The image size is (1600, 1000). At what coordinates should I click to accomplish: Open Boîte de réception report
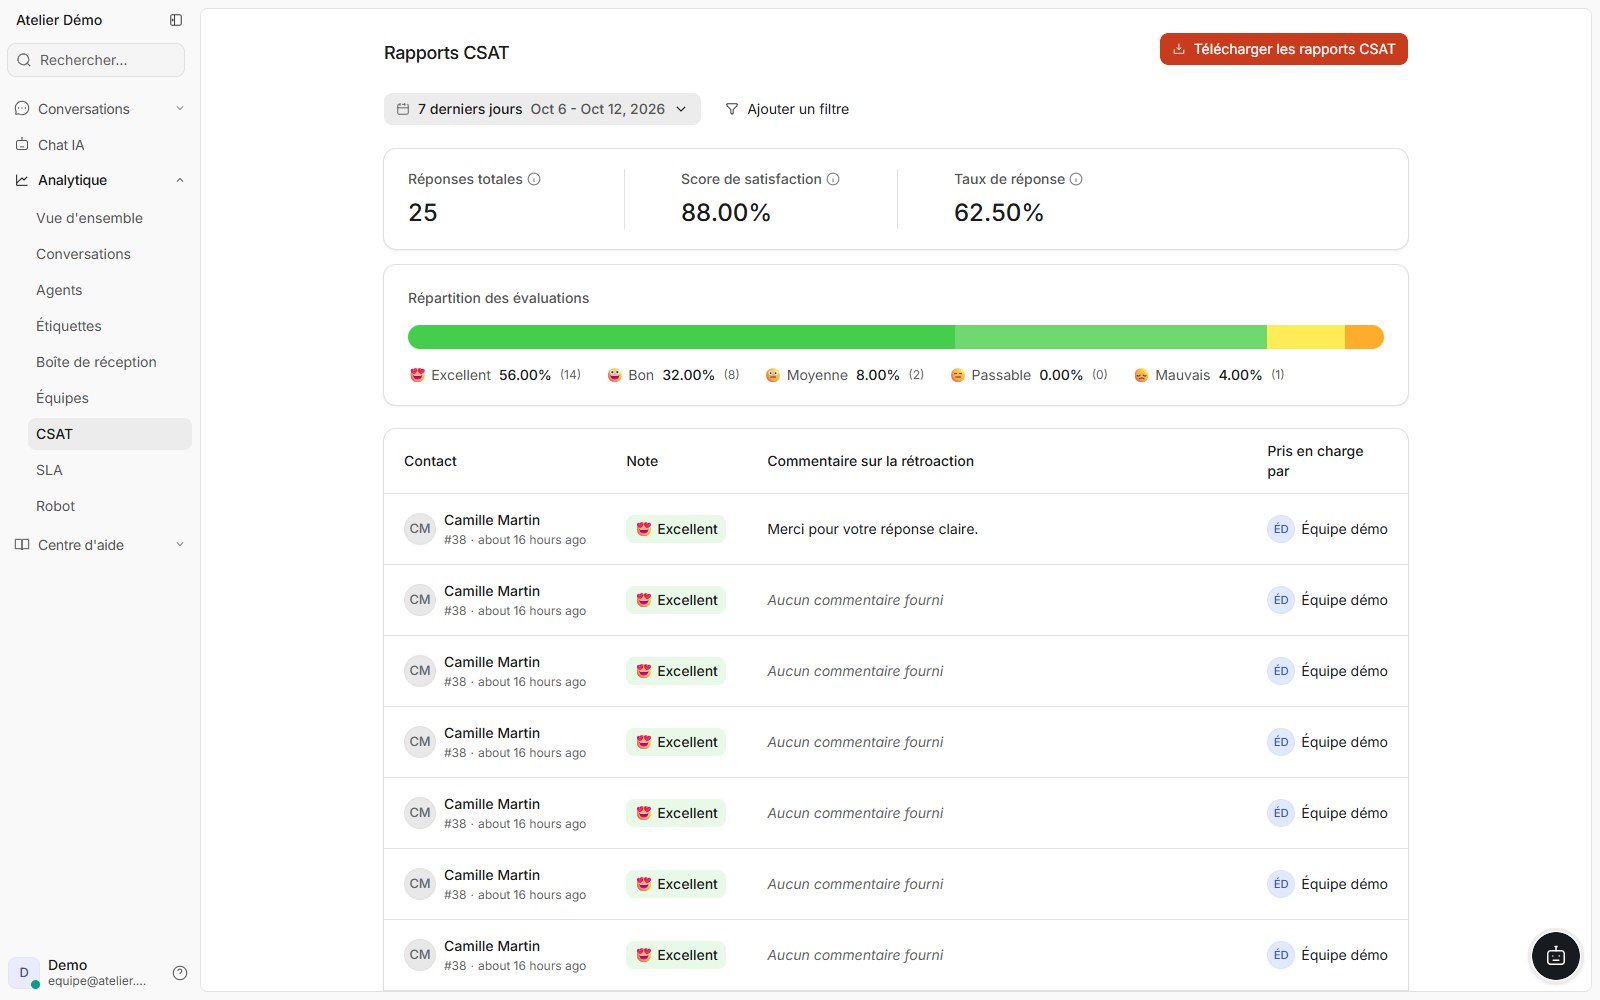pyautogui.click(x=110, y=362)
